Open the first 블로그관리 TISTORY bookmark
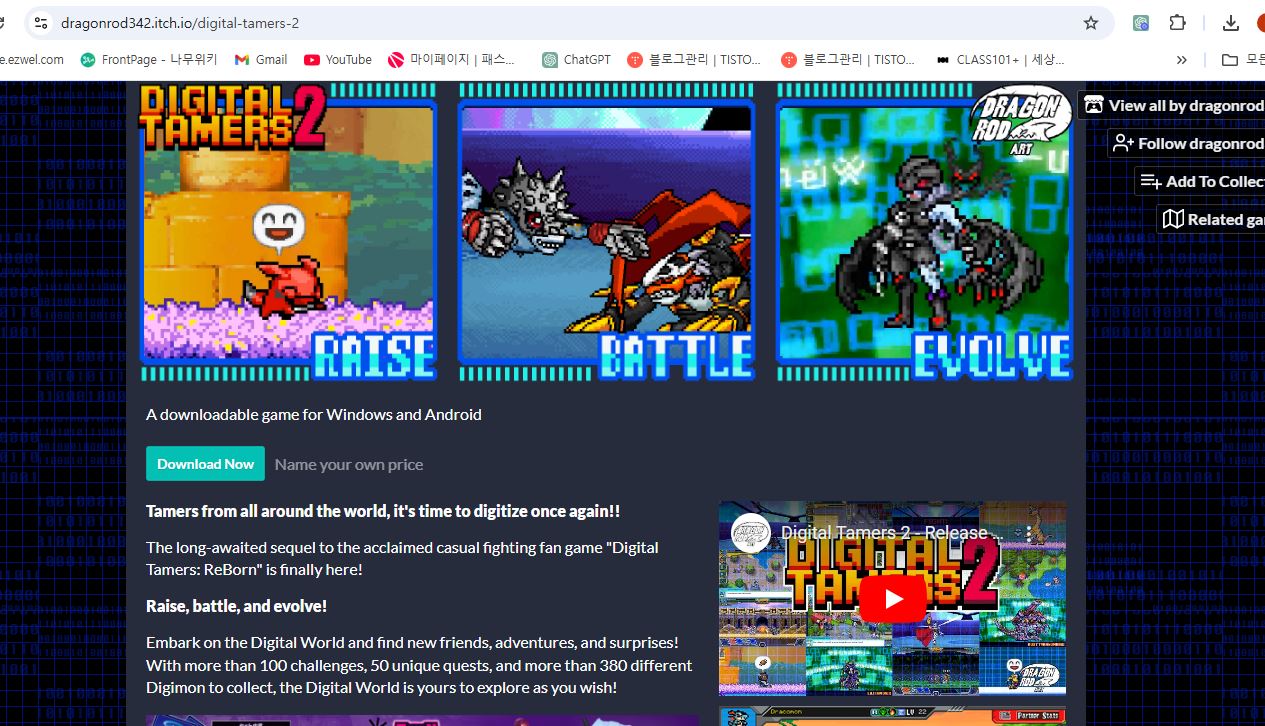Screen dimensions: 1265x726 [x=694, y=60]
